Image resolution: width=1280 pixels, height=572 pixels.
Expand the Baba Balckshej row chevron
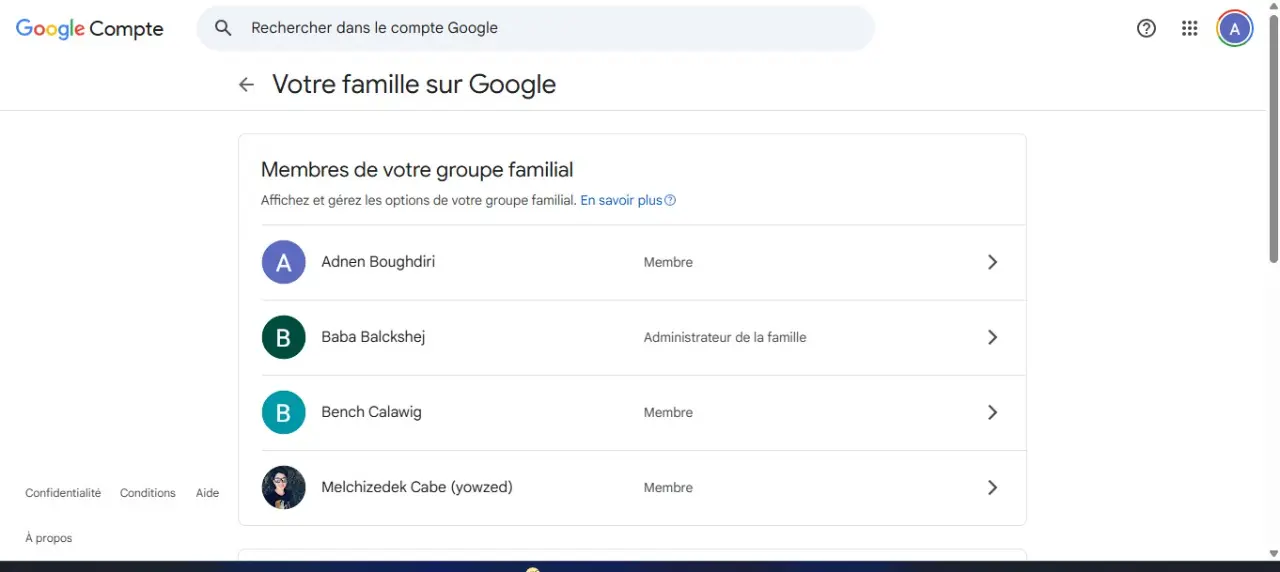click(x=992, y=337)
